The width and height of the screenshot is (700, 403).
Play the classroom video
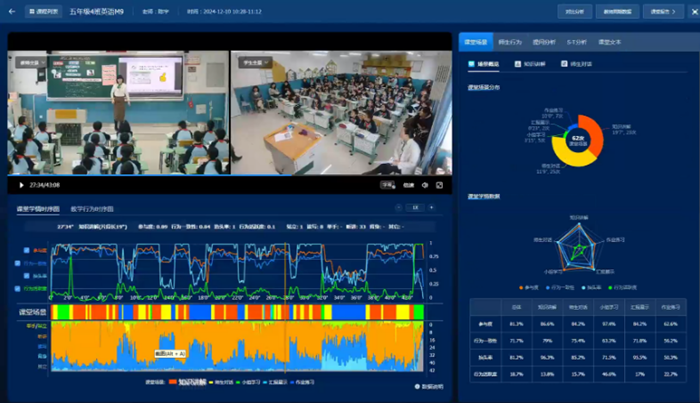tap(21, 185)
